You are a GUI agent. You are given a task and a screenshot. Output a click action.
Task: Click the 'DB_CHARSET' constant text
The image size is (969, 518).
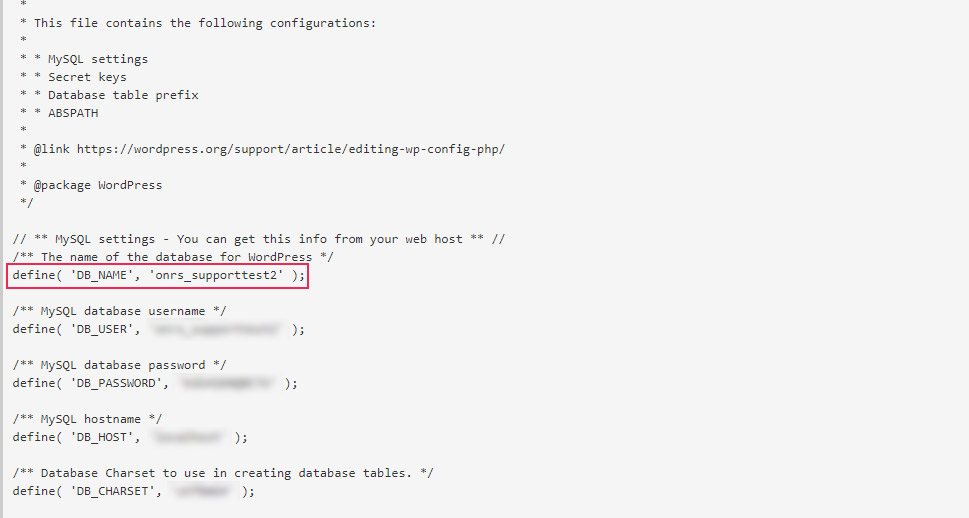coord(112,491)
